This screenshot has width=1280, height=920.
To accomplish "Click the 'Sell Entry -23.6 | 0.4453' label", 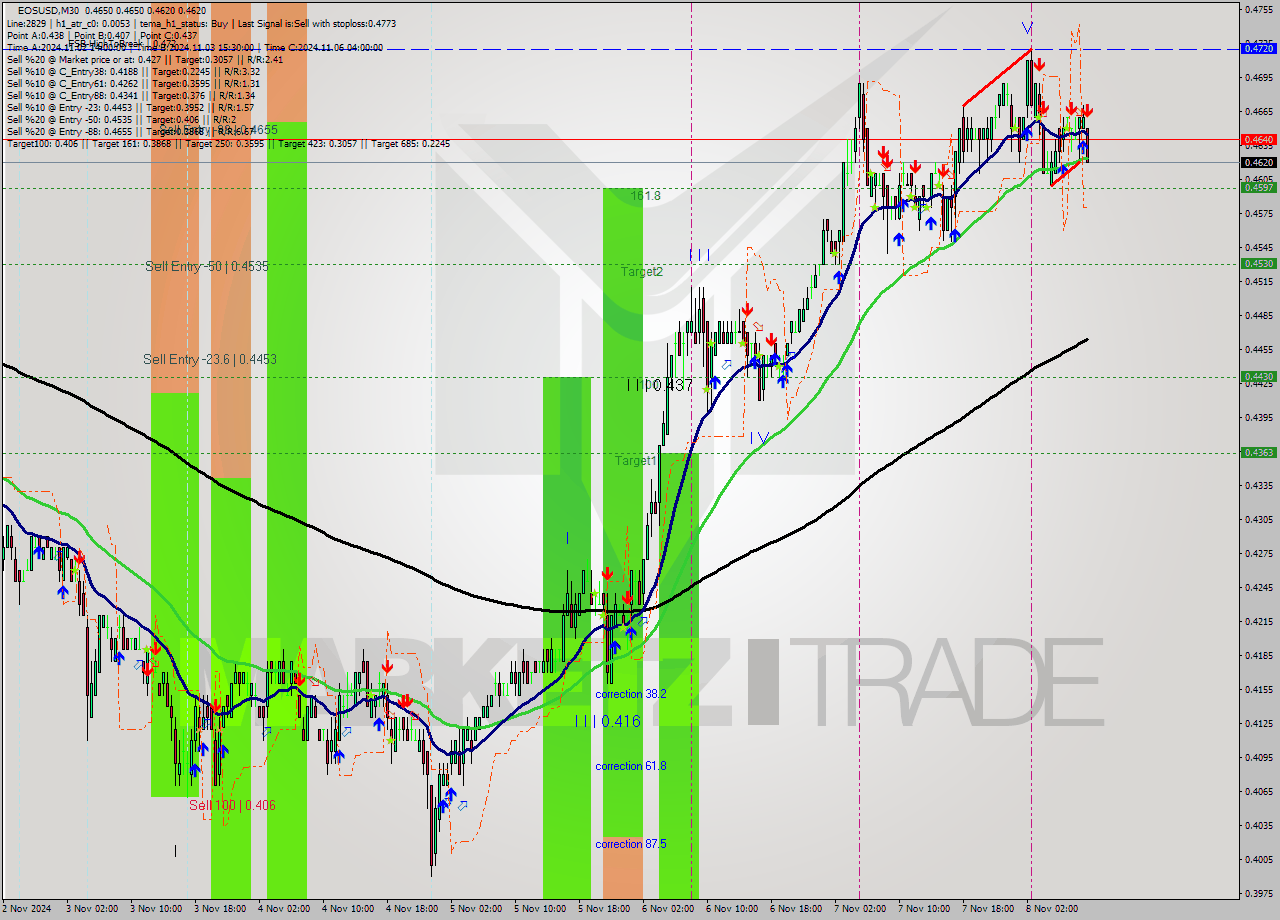I will [x=210, y=359].
